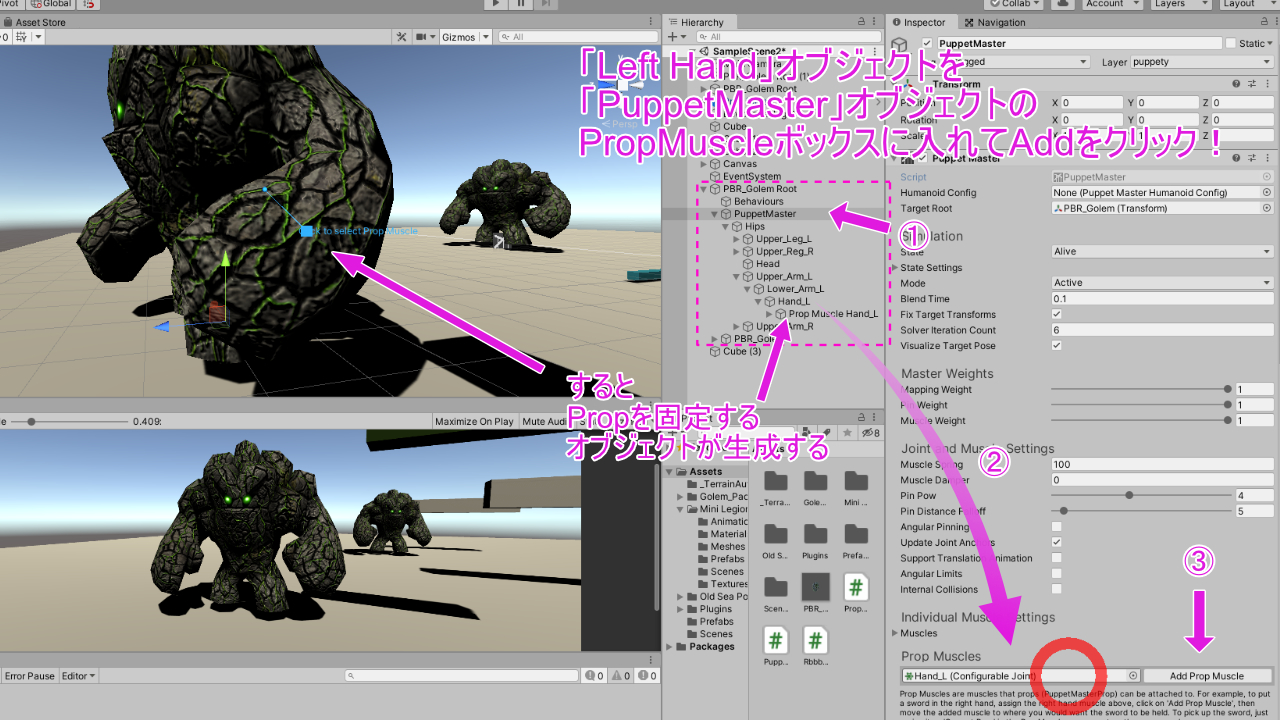Adjust the Pin Distance Falloff slider
This screenshot has width=1280, height=720.
pyautogui.click(x=1140, y=511)
